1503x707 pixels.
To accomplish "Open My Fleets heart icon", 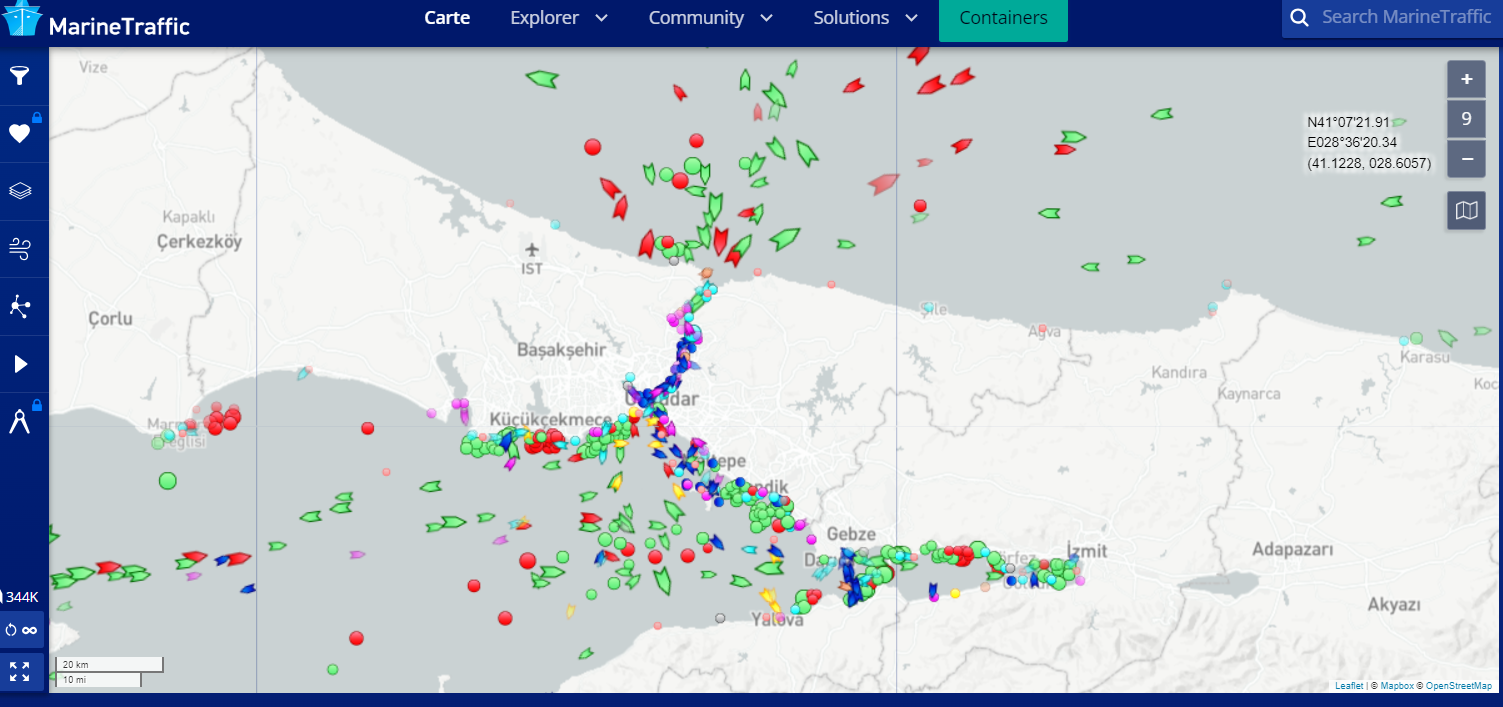I will pyautogui.click(x=20, y=133).
